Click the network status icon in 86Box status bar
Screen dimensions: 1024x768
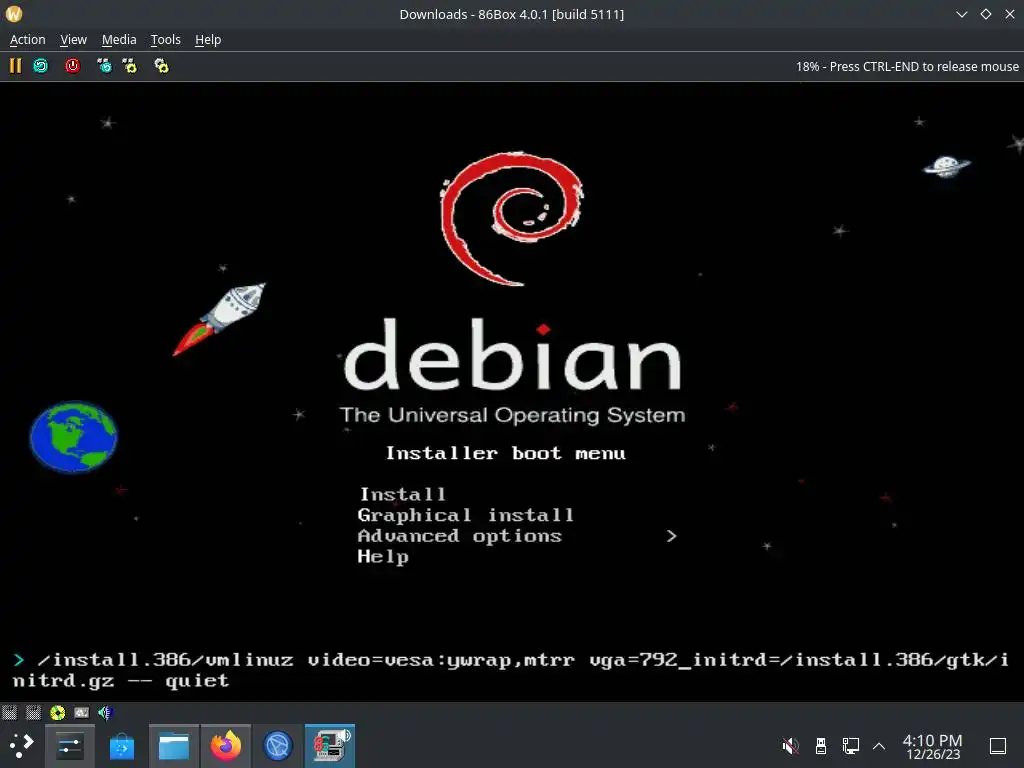click(82, 712)
